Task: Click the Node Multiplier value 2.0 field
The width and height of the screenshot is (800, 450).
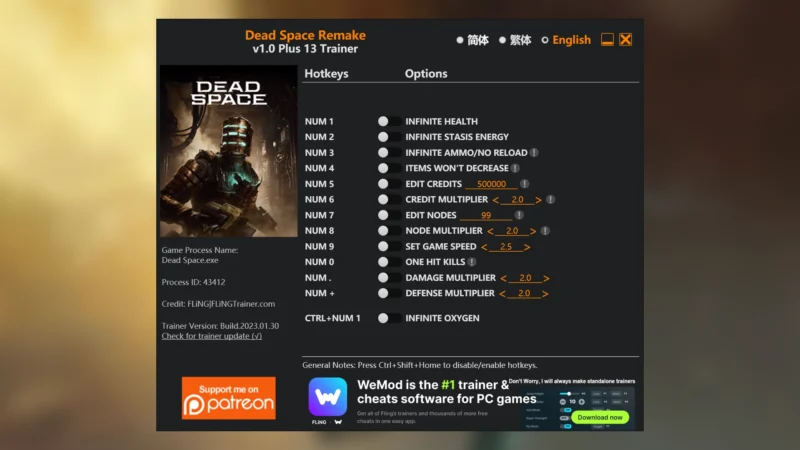Action: pyautogui.click(x=512, y=231)
